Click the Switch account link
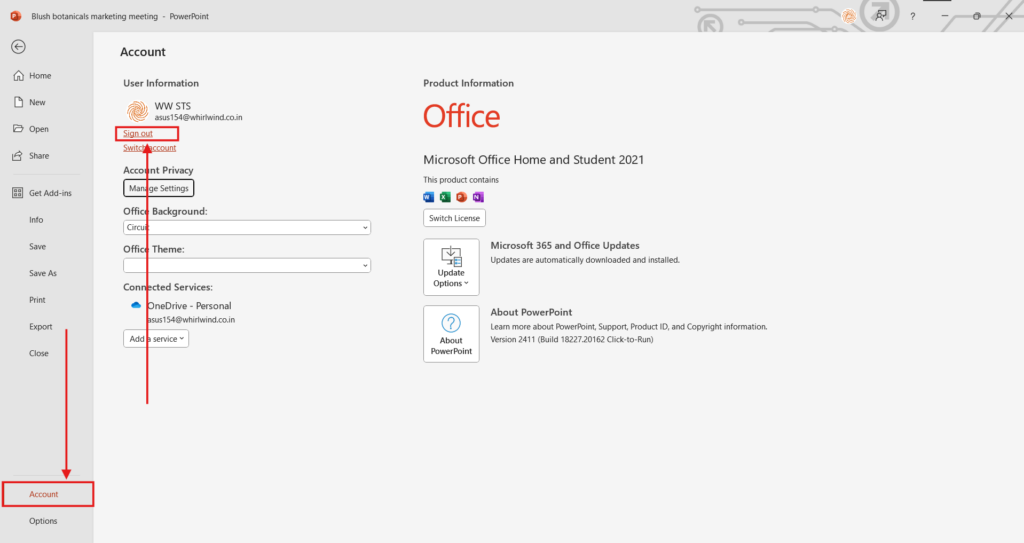1024x543 pixels. click(x=149, y=148)
